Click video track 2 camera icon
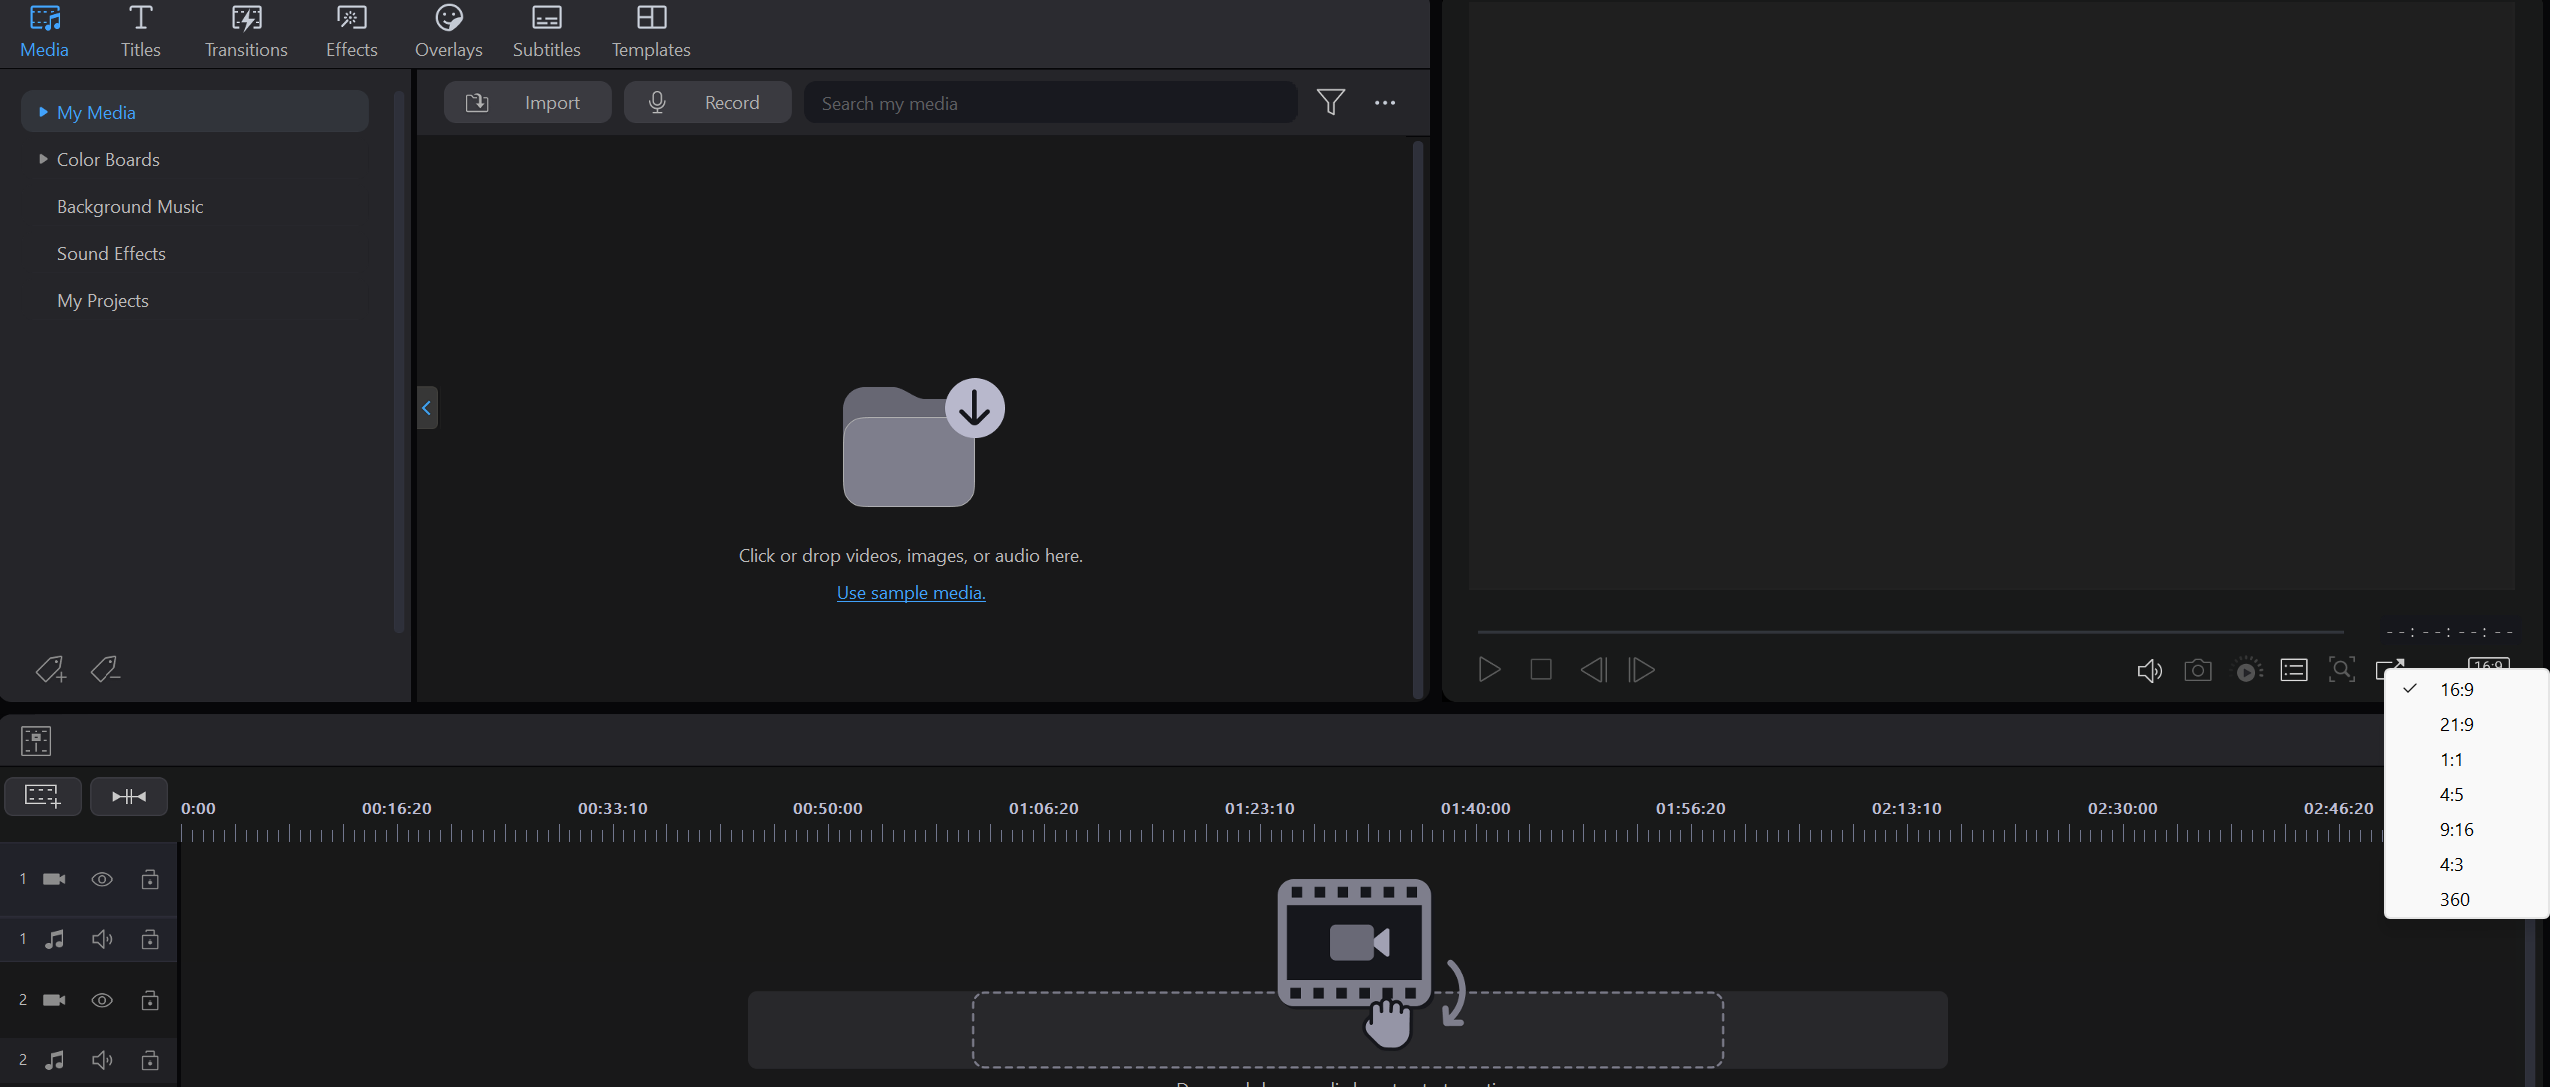The image size is (2550, 1087). pyautogui.click(x=54, y=1000)
